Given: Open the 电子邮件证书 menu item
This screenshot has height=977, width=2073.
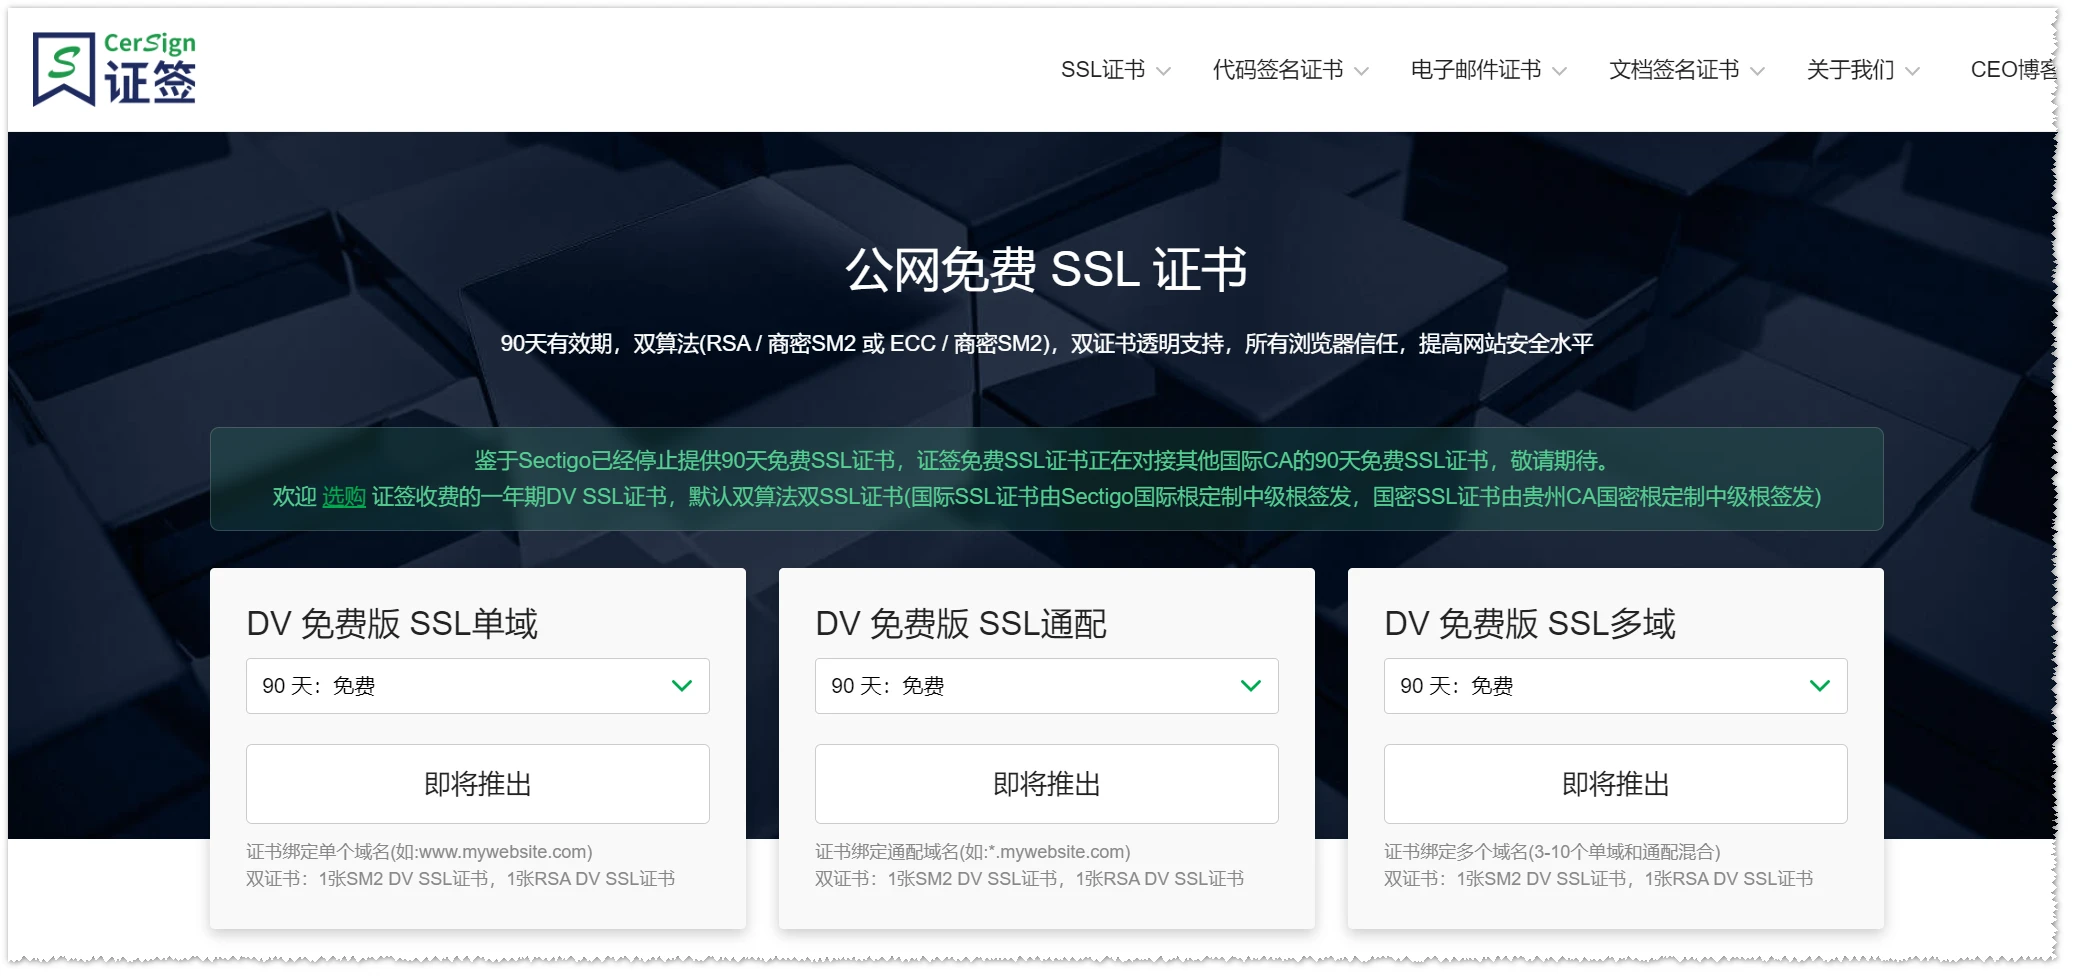Looking at the screenshot, I should coord(1475,70).
